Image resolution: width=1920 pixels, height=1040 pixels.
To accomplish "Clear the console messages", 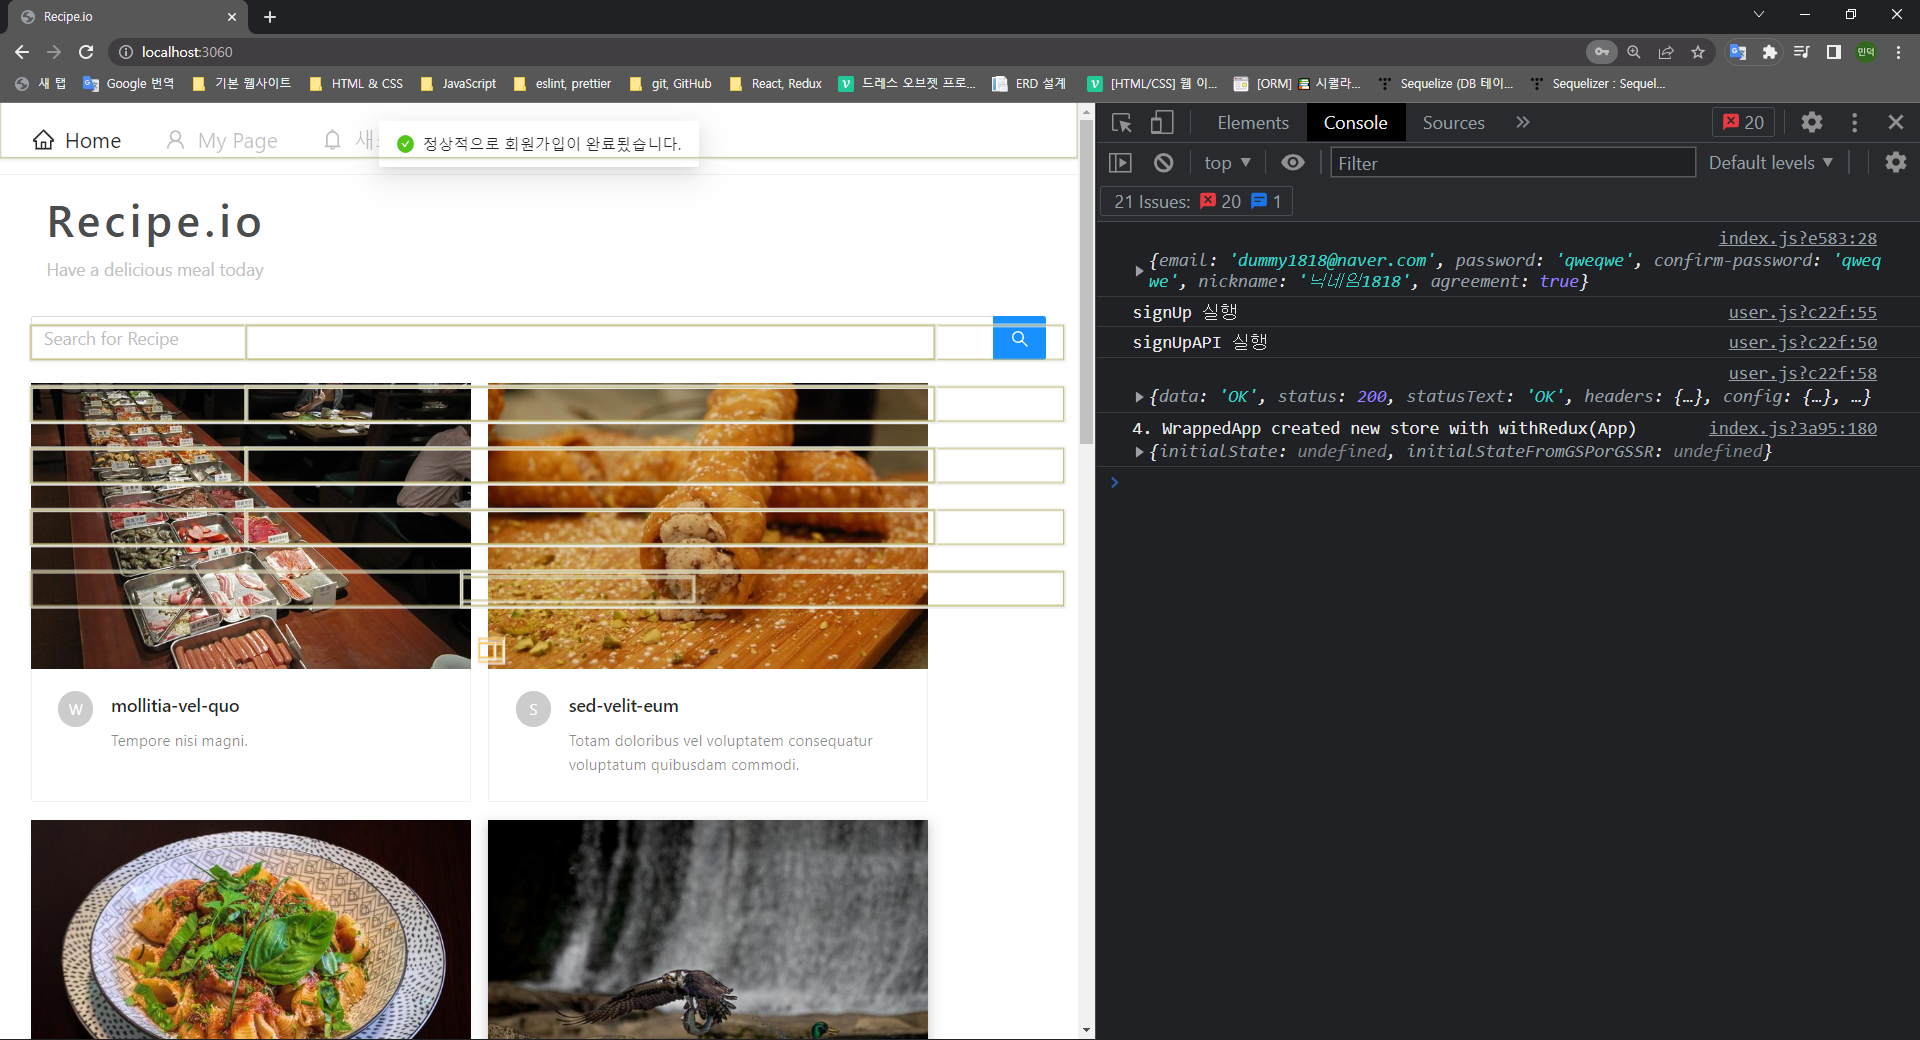I will pos(1162,162).
